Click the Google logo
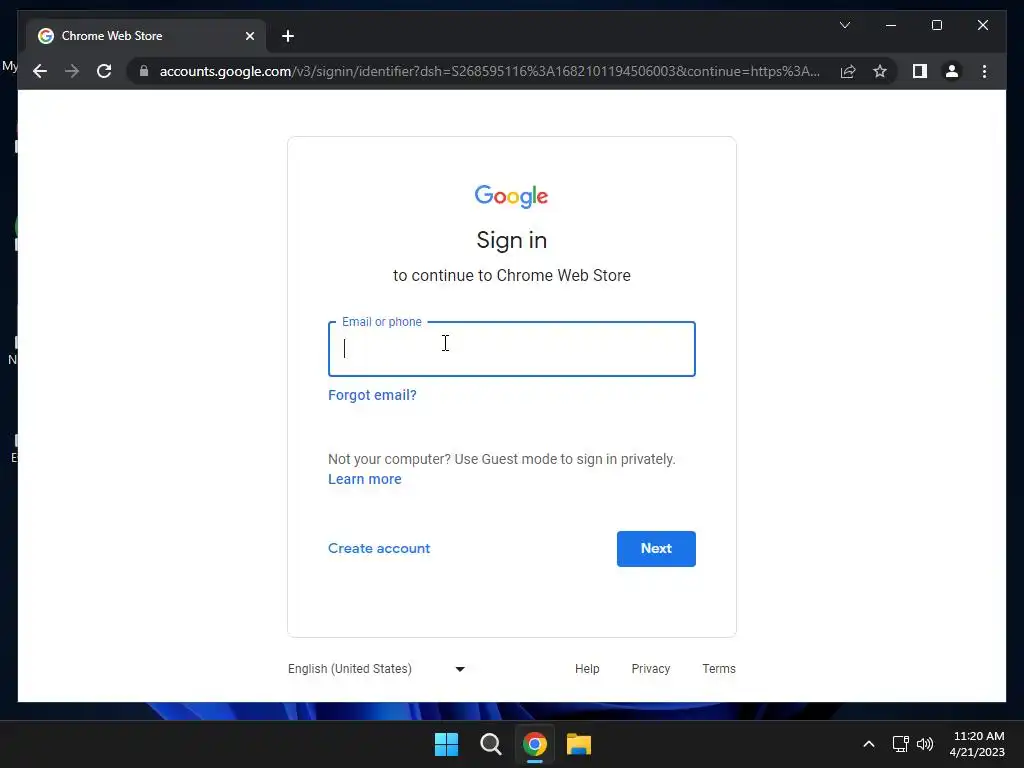The height and width of the screenshot is (768, 1024). 511,196
